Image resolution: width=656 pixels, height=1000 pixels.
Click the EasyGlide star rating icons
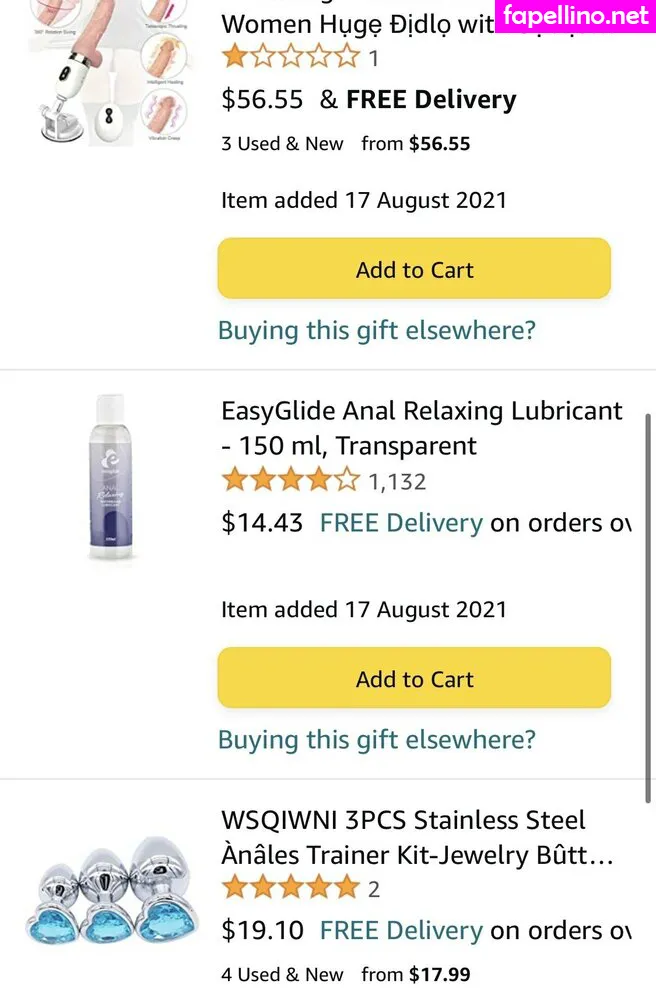click(x=289, y=481)
